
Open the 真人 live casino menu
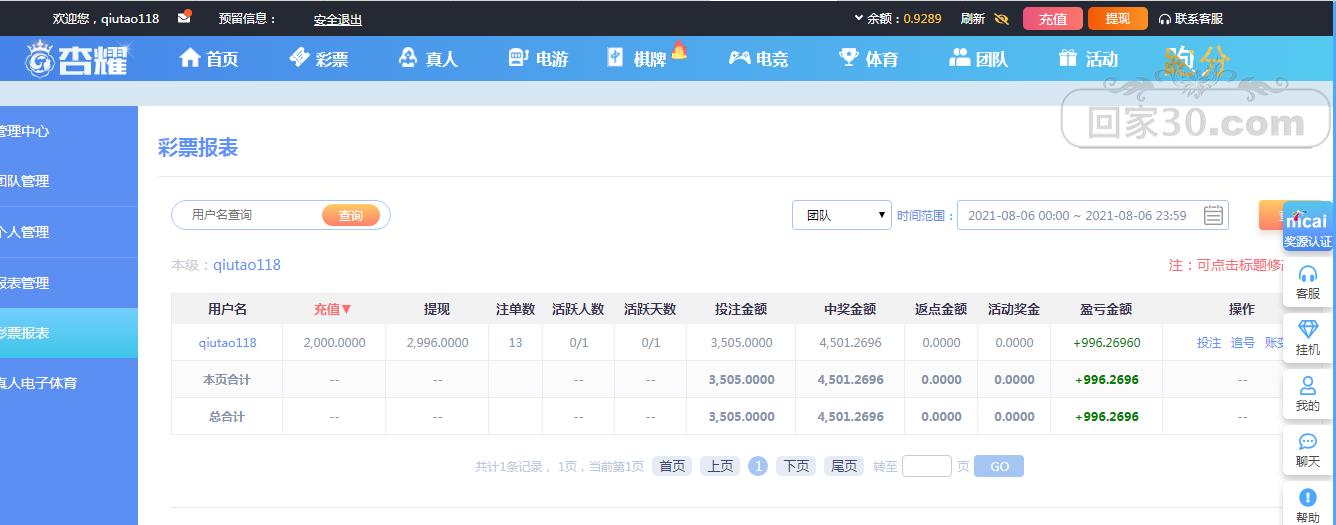point(428,58)
